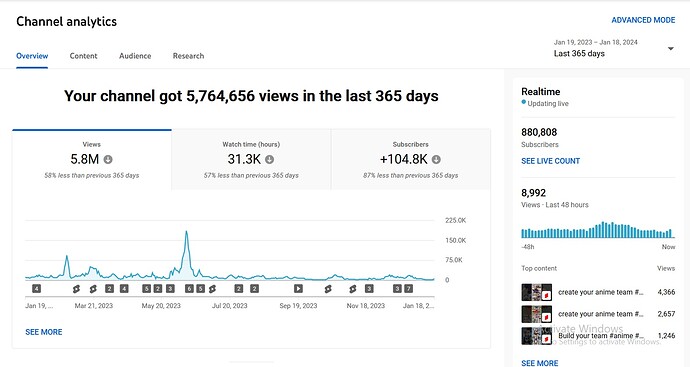
Task: Click the Shorts badge on the 4,366-views video thumbnail
Action: [546, 295]
